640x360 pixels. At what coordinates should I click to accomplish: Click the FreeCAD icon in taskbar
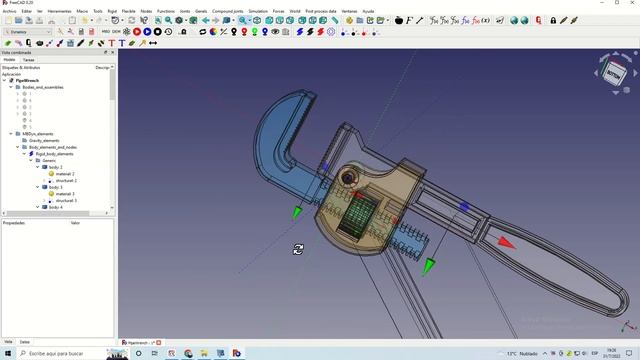tap(236, 353)
